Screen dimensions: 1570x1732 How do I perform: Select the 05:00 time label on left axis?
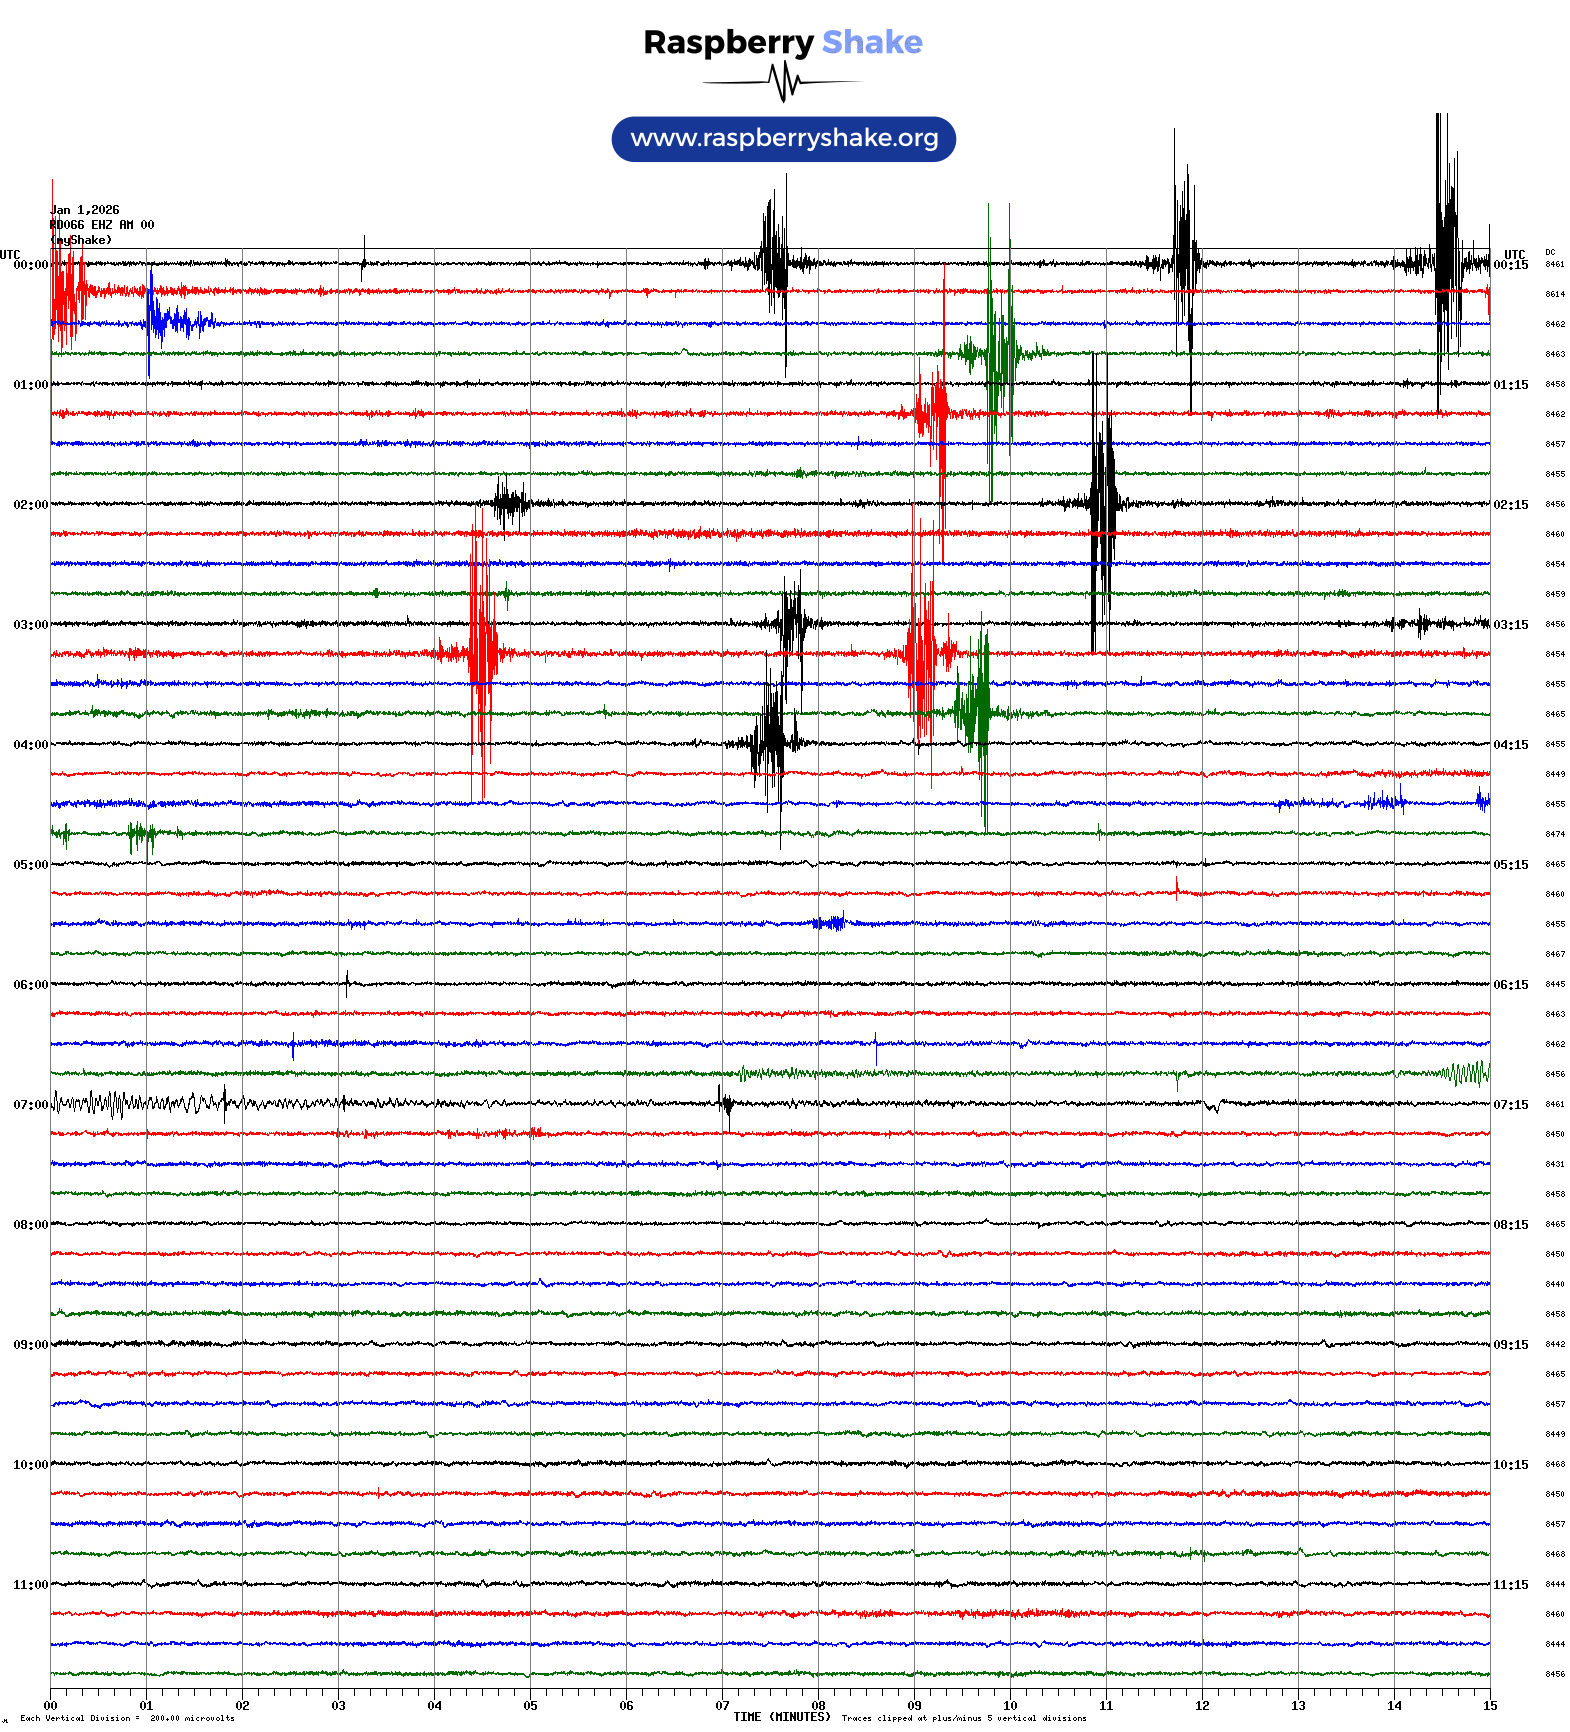pos(30,865)
